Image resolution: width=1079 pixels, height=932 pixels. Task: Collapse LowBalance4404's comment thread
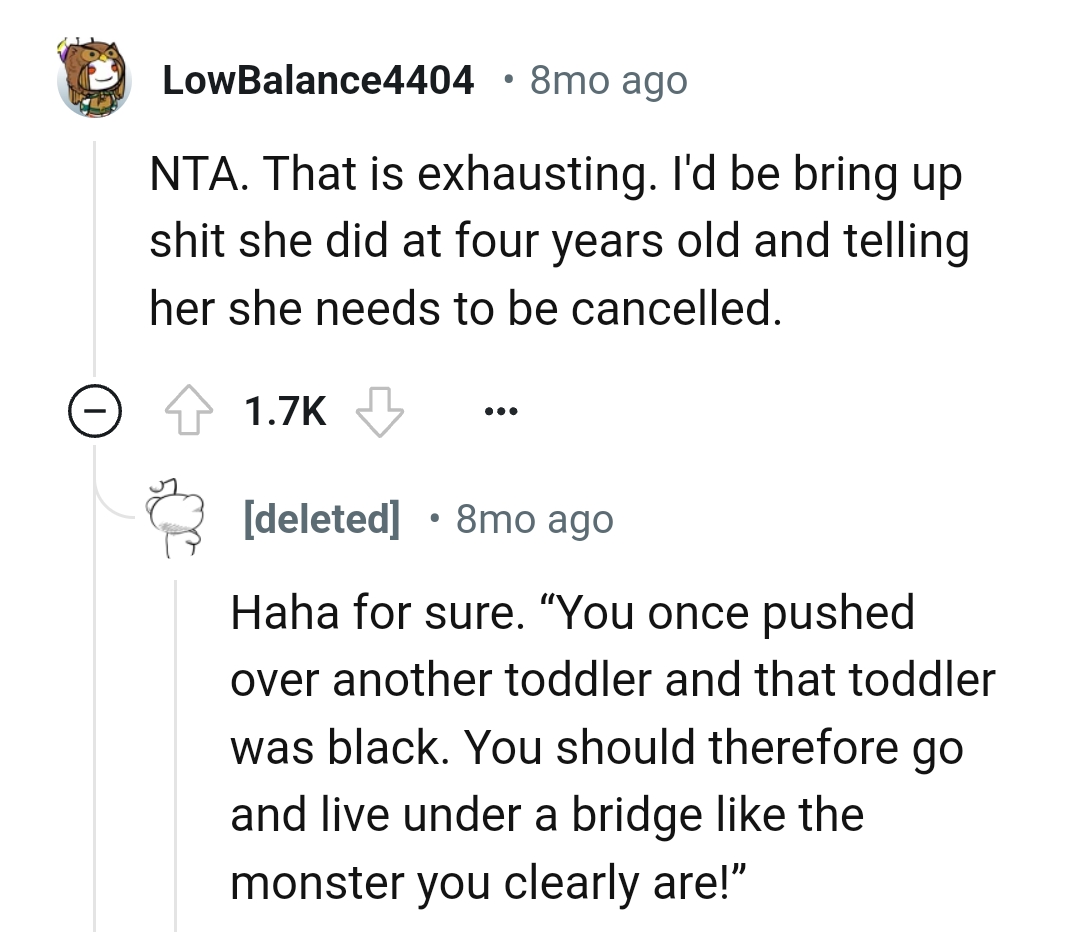pyautogui.click(x=93, y=410)
